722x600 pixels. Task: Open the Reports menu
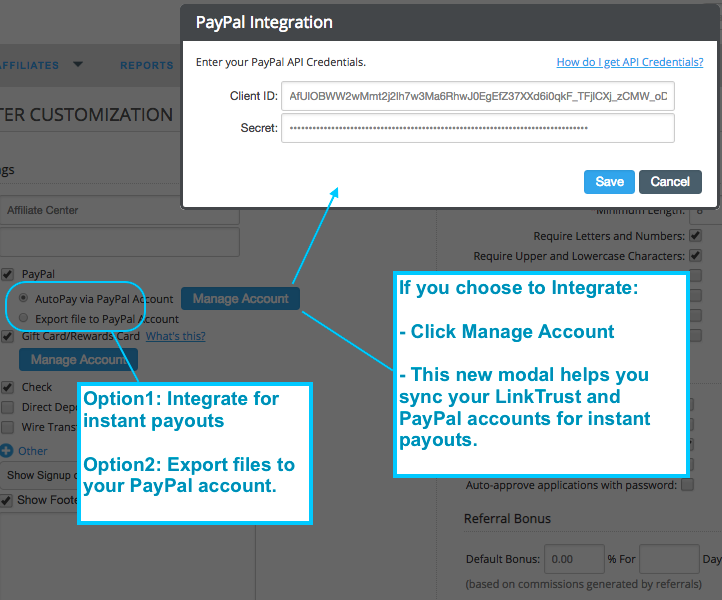click(x=146, y=65)
